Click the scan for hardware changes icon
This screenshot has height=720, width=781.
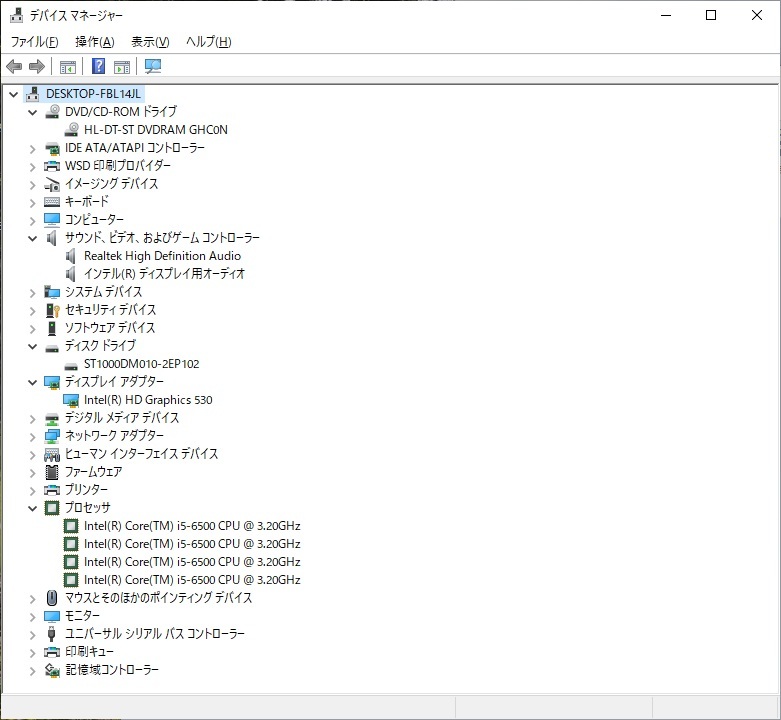(153, 67)
